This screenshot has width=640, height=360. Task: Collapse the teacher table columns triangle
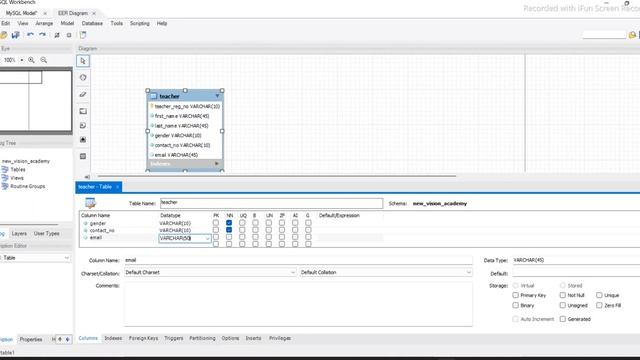pos(217,96)
